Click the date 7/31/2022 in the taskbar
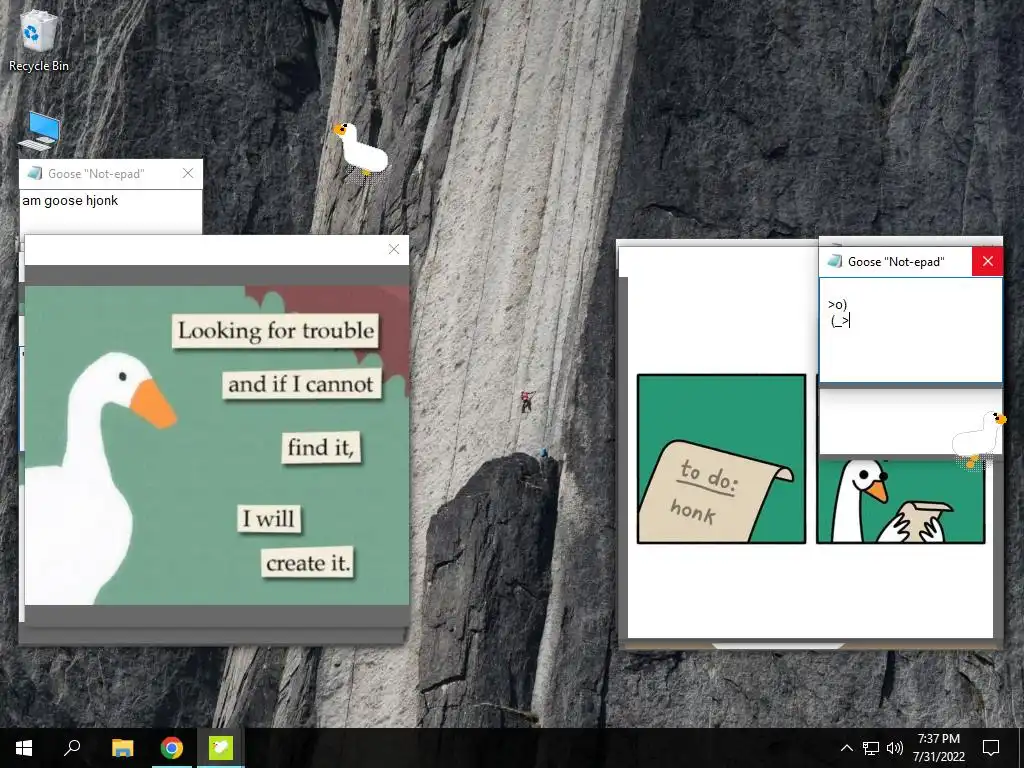 (x=938, y=757)
